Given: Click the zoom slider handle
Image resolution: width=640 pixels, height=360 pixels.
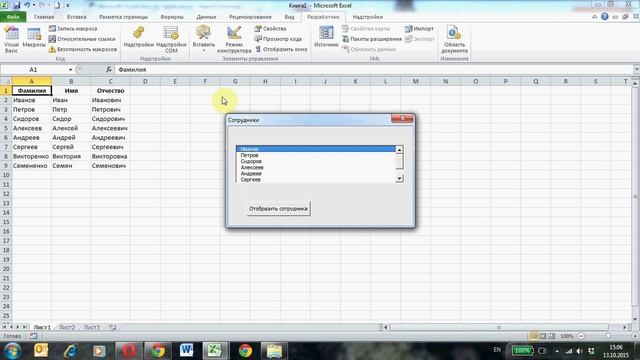Looking at the screenshot, I should [608, 336].
